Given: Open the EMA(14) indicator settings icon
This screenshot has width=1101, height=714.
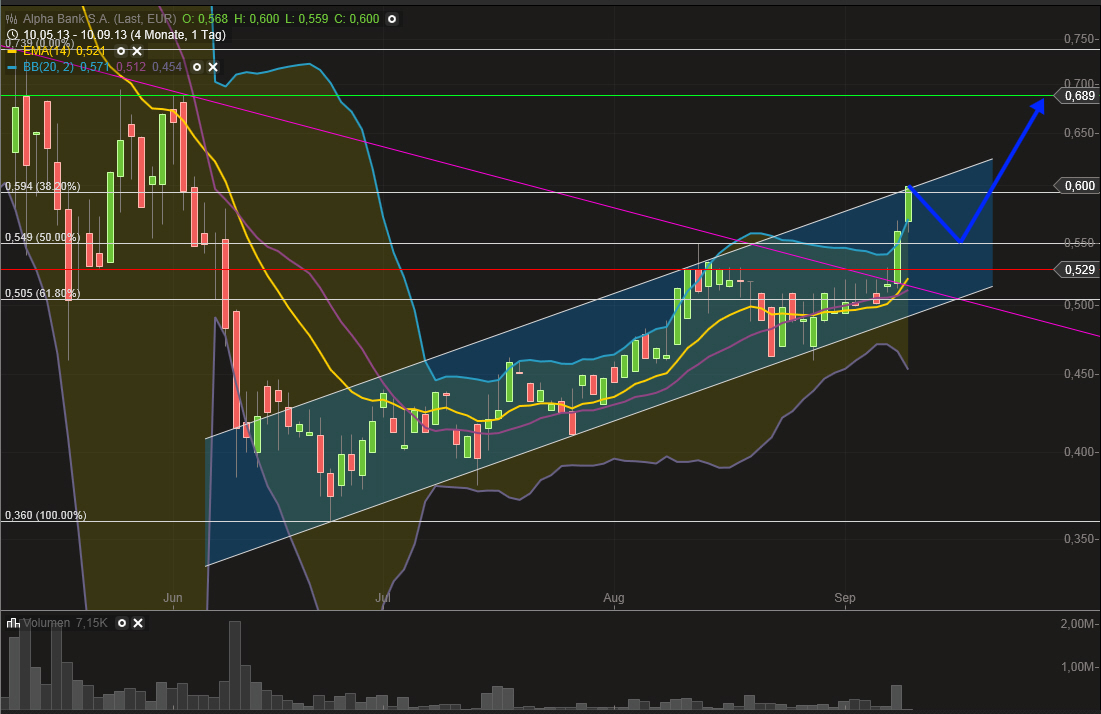Looking at the screenshot, I should point(121,51).
